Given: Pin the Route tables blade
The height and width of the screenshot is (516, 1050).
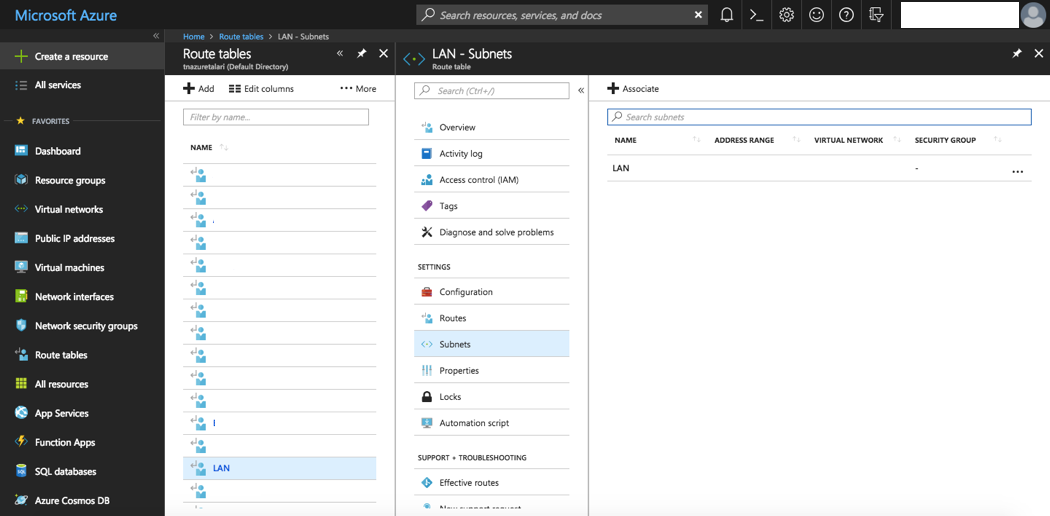Looking at the screenshot, I should [362, 53].
